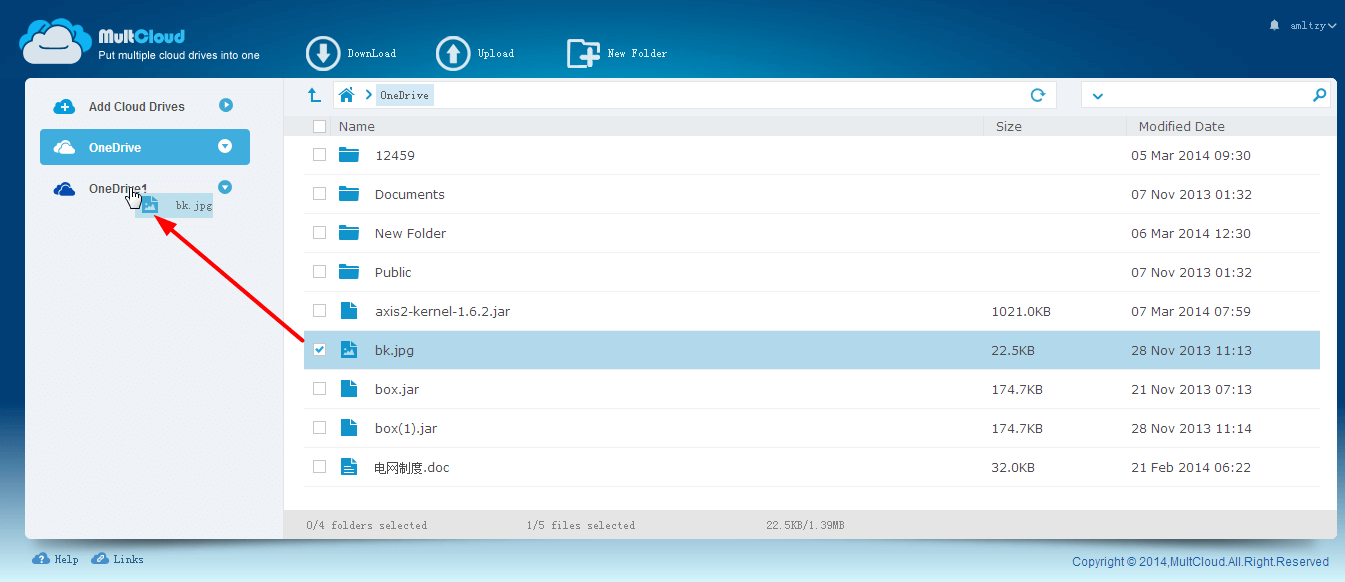
Task: Open the amltzy account menu
Action: click(1313, 25)
